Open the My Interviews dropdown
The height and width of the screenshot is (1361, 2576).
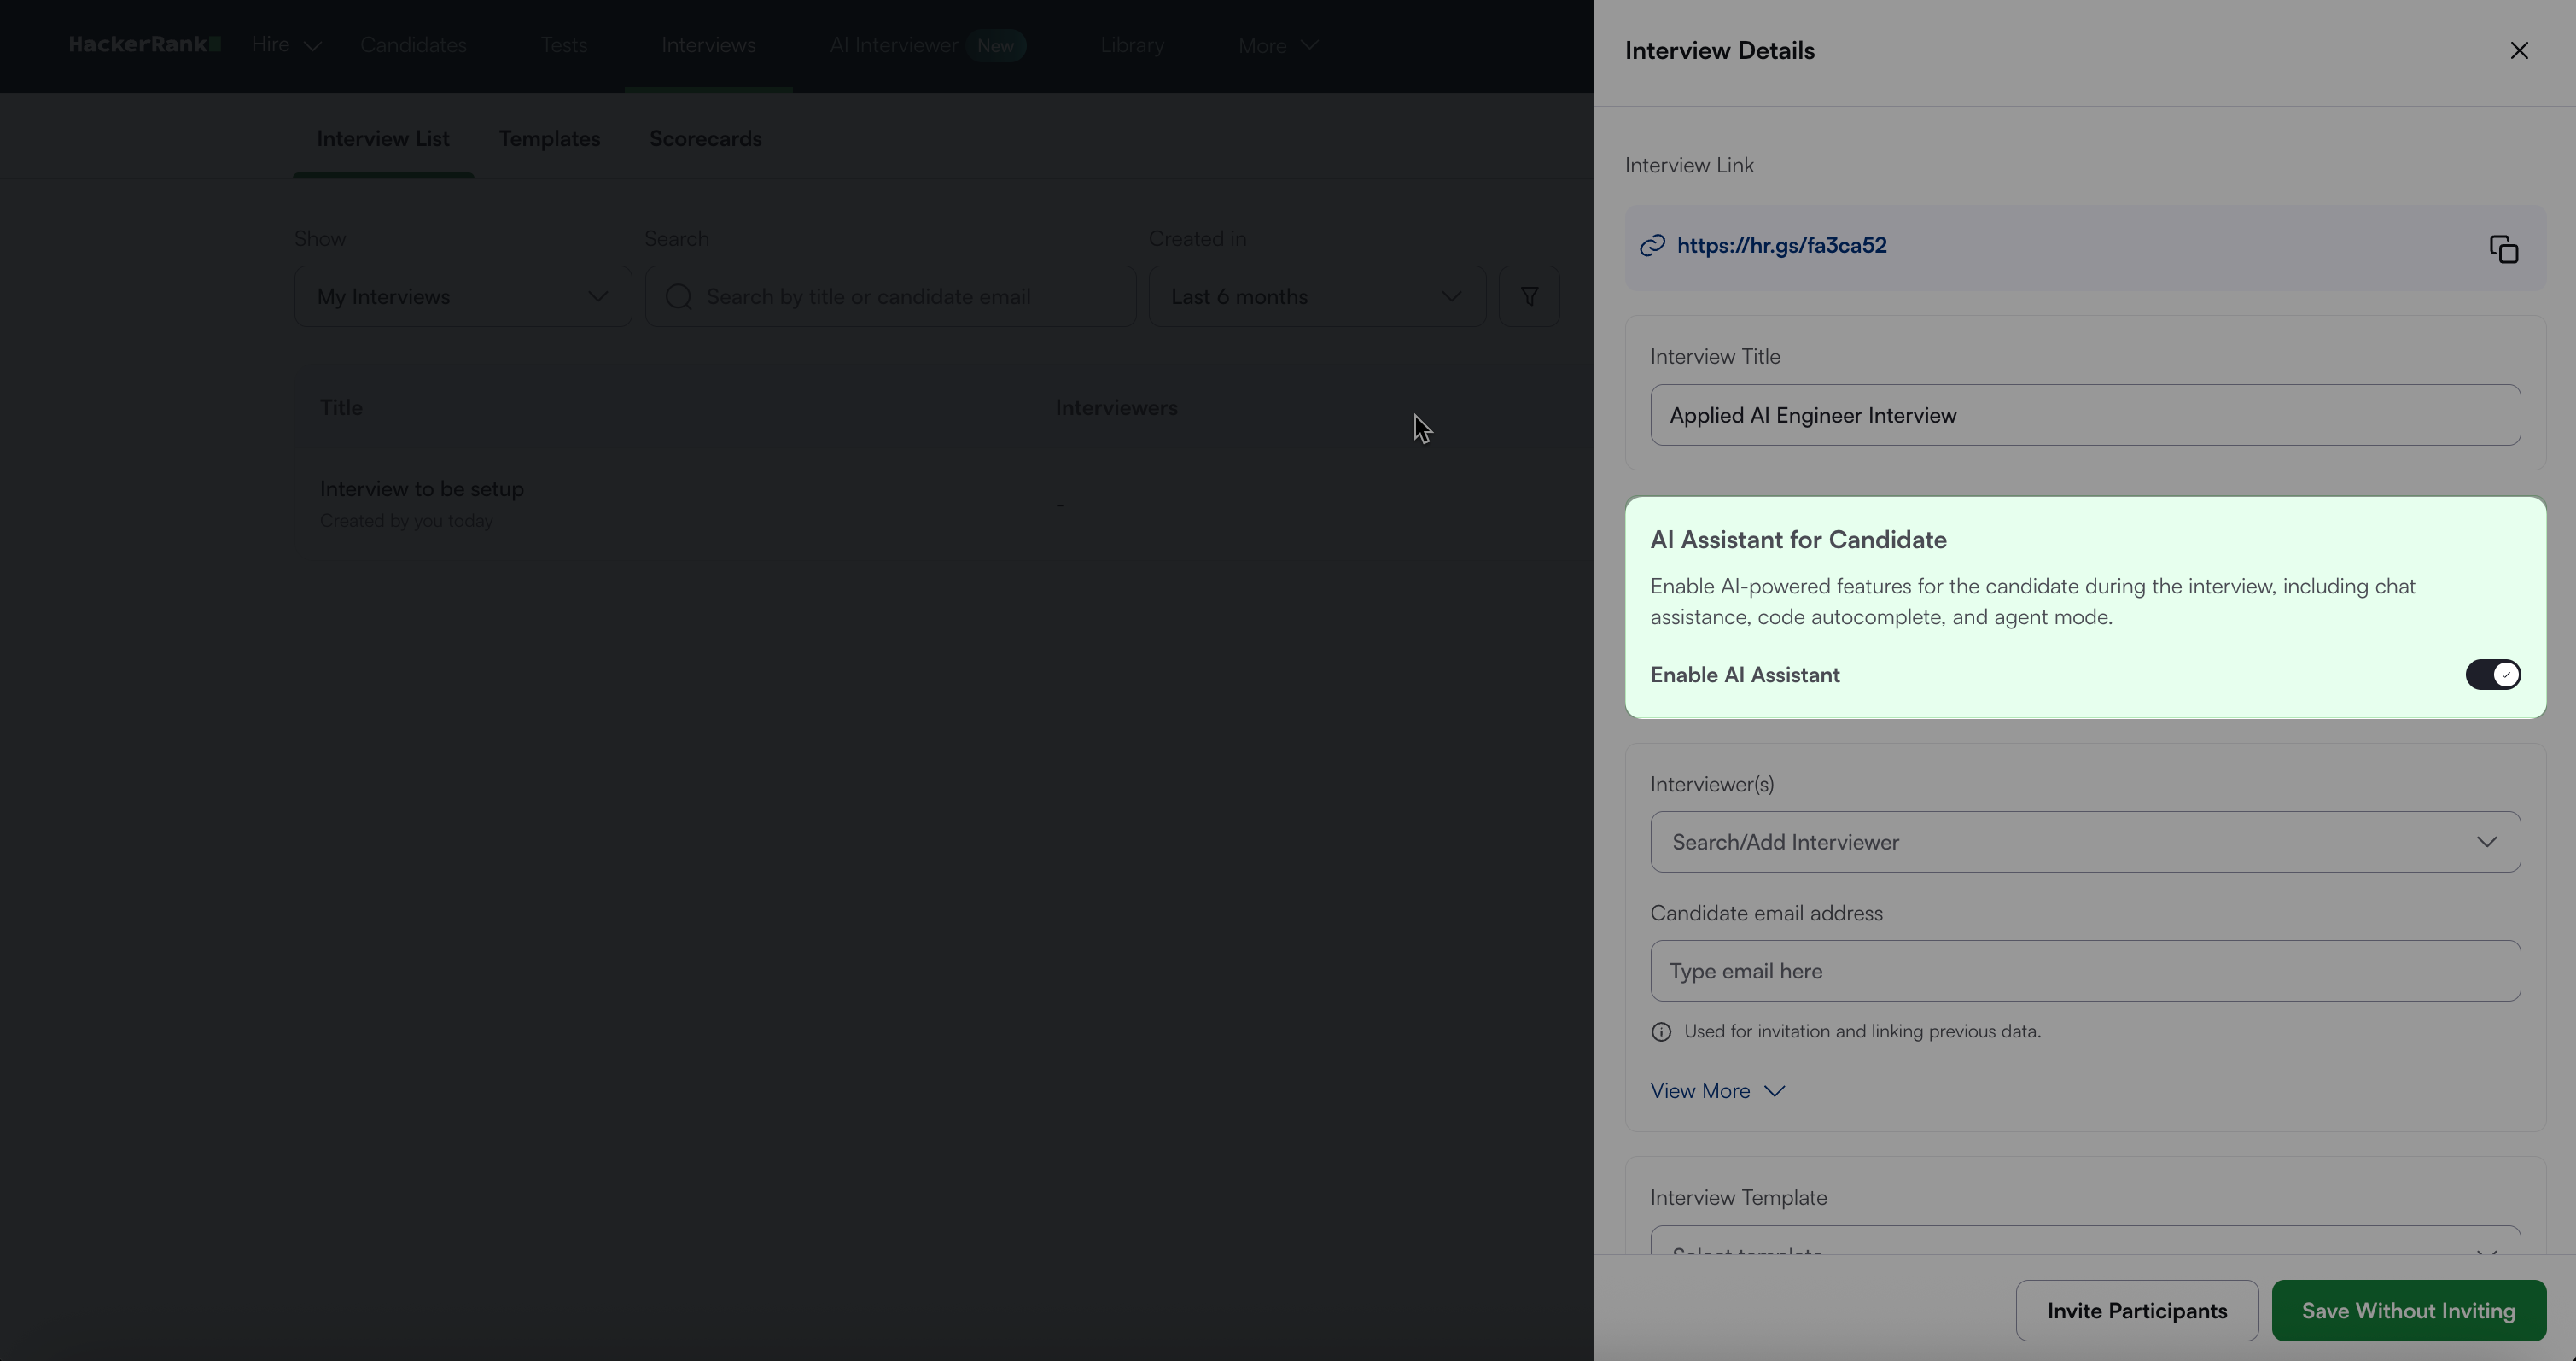coord(462,297)
